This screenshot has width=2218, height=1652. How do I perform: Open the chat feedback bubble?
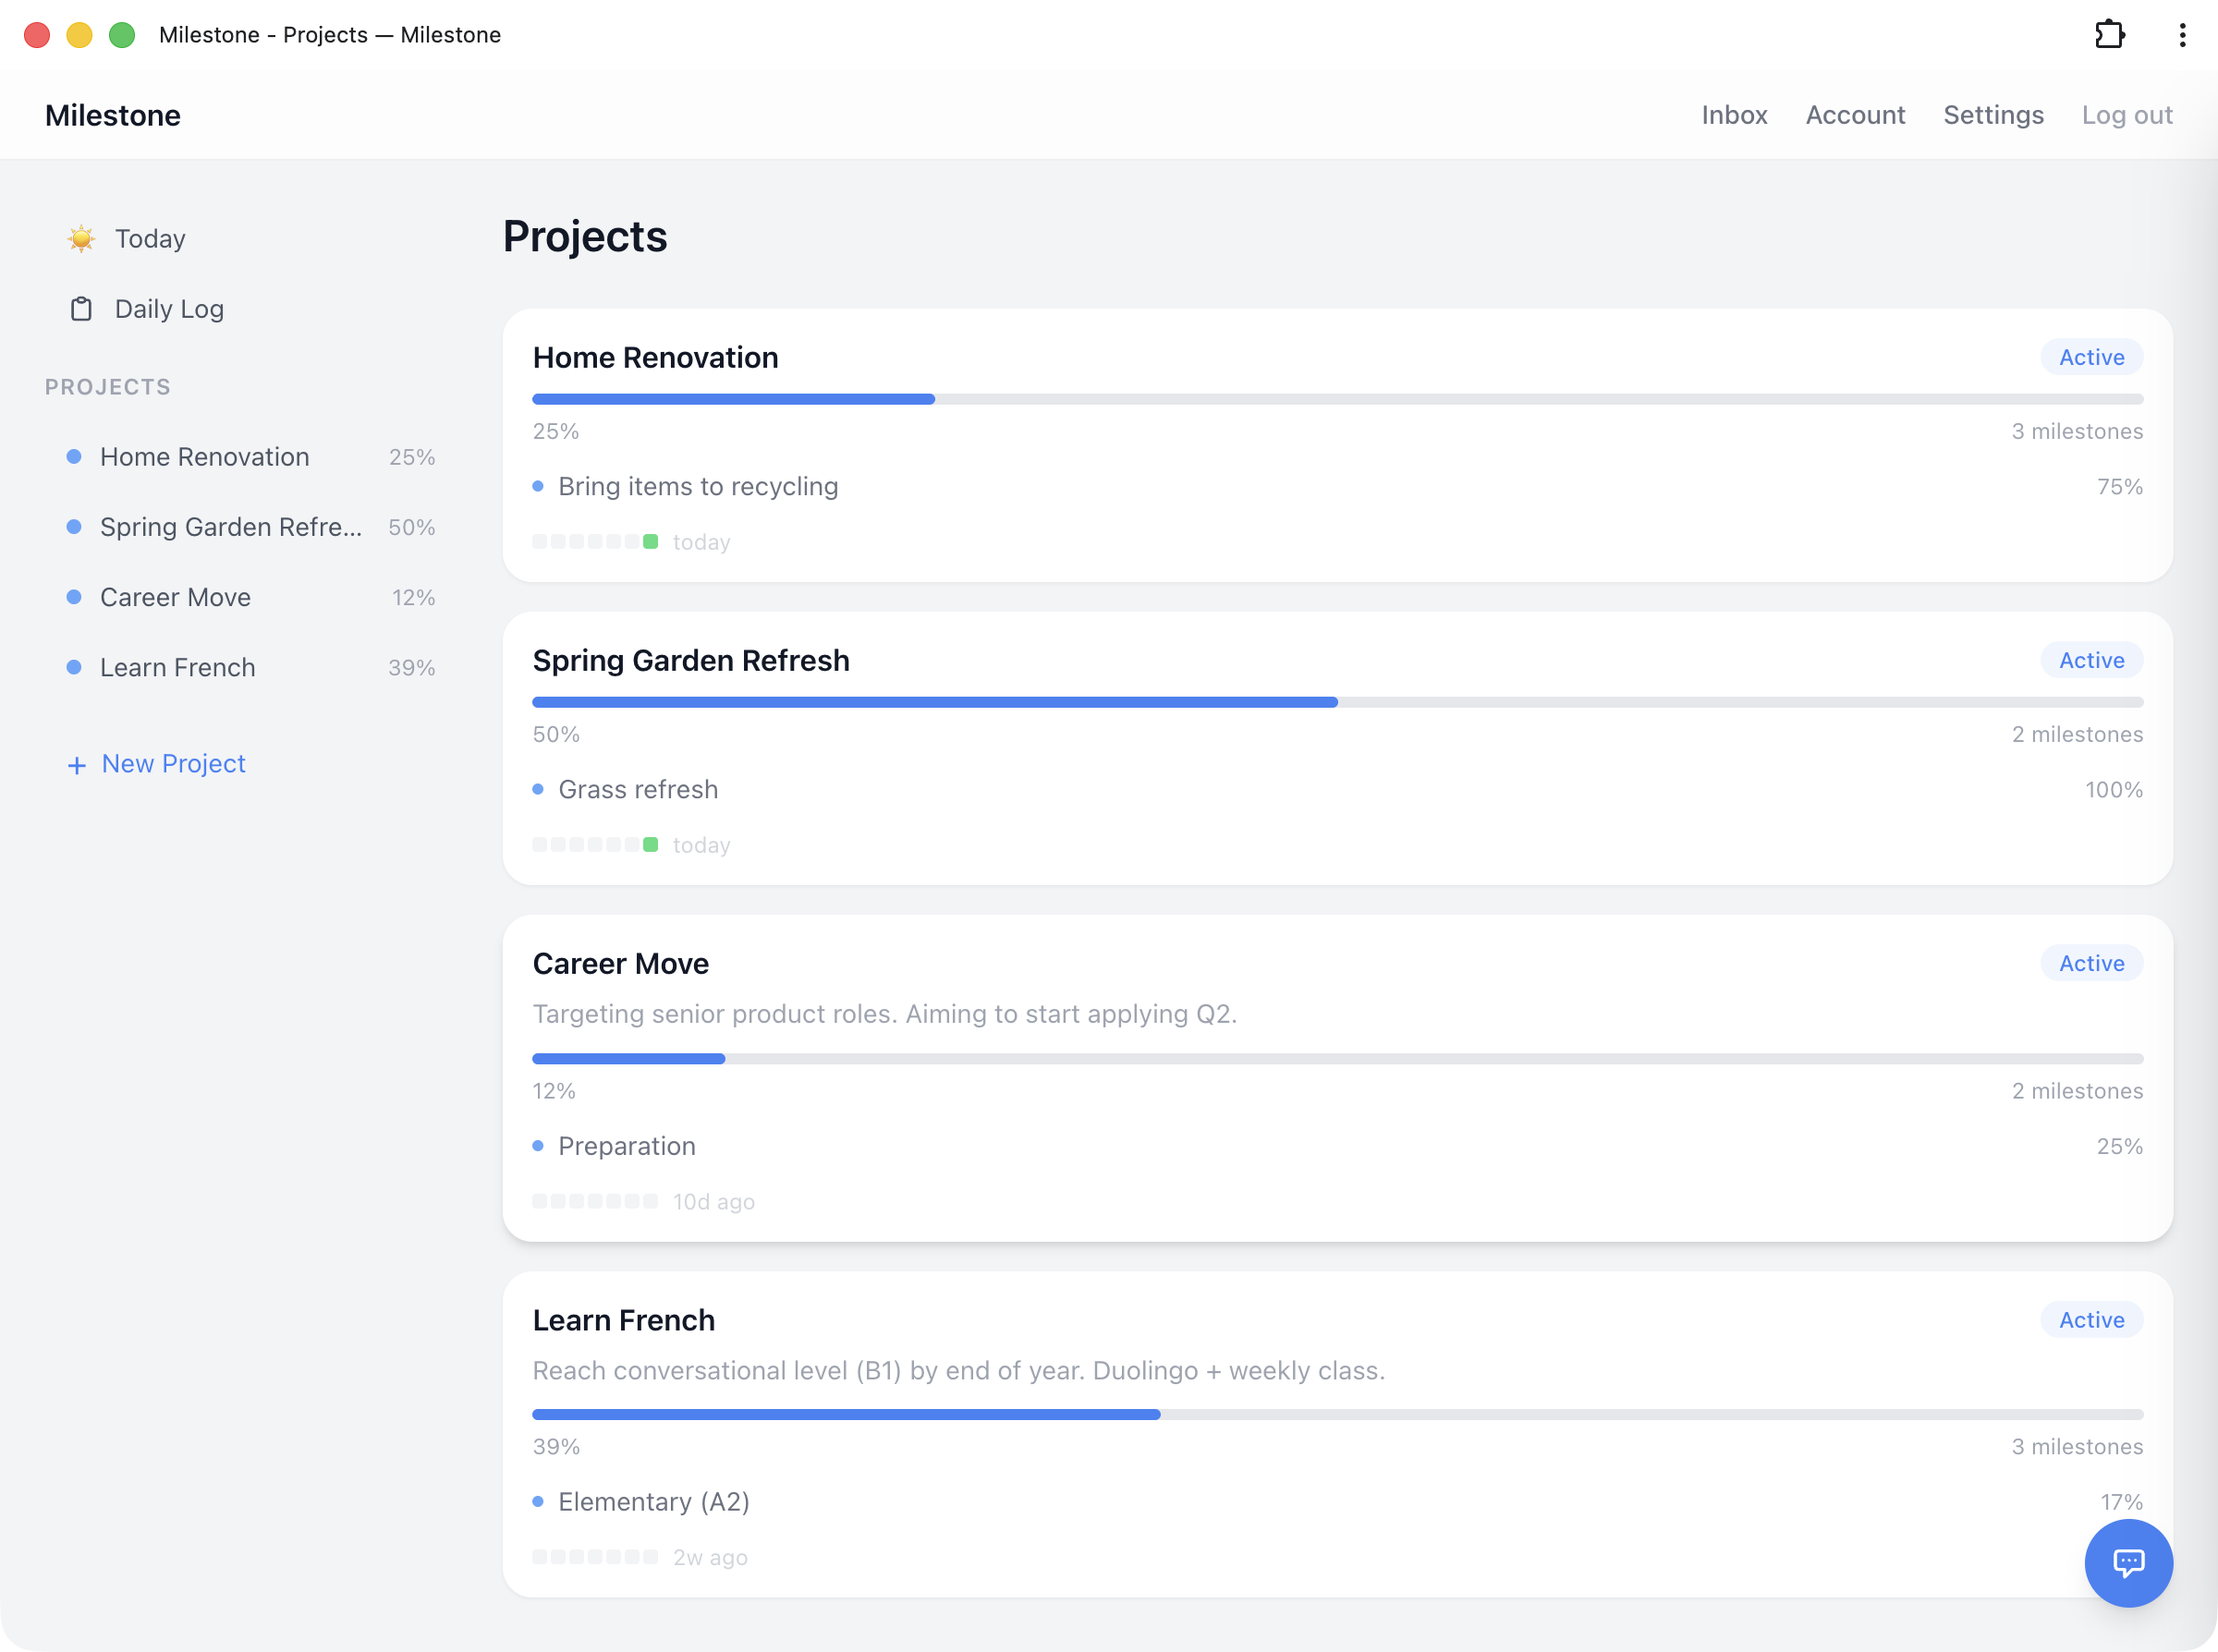(2128, 1563)
